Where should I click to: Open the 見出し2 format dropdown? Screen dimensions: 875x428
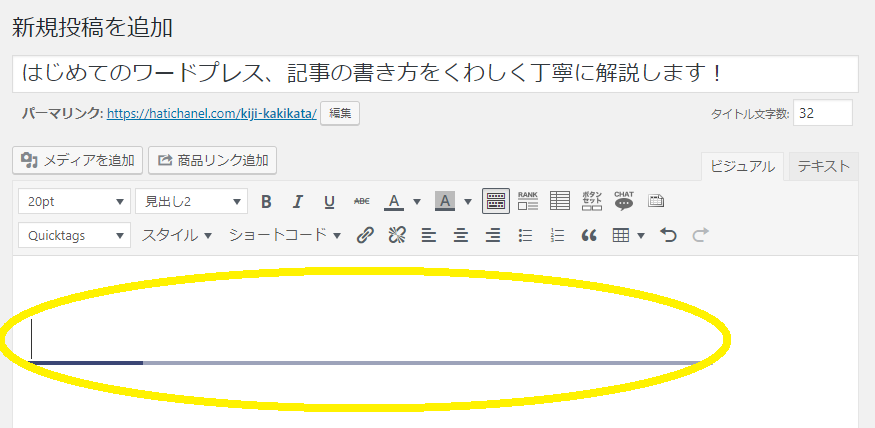coord(191,201)
